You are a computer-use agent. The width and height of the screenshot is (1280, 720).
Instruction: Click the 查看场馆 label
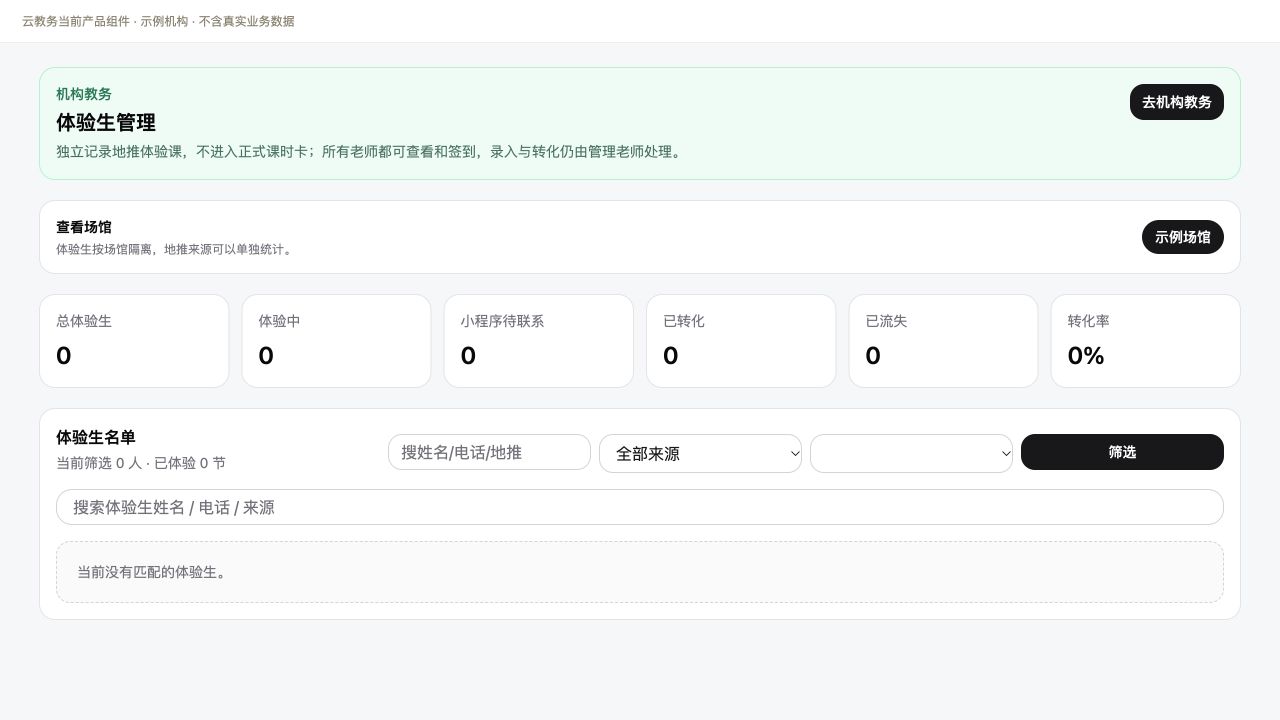point(84,227)
